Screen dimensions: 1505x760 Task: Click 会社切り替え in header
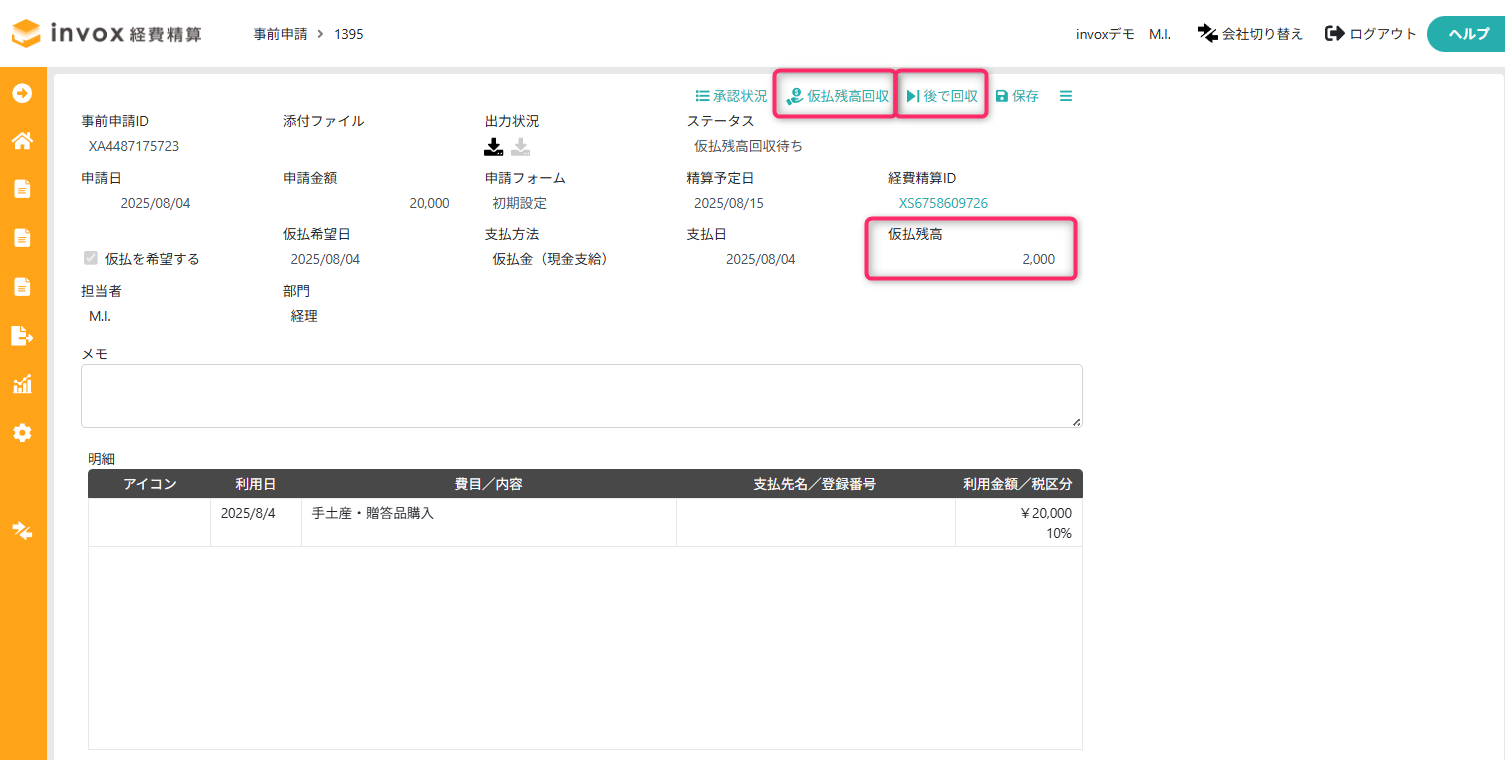coord(1251,34)
